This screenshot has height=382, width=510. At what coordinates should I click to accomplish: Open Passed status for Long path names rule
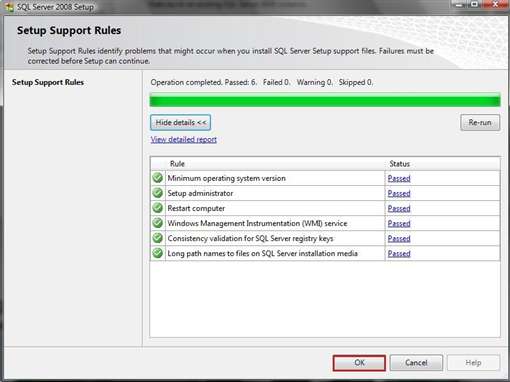click(x=399, y=253)
